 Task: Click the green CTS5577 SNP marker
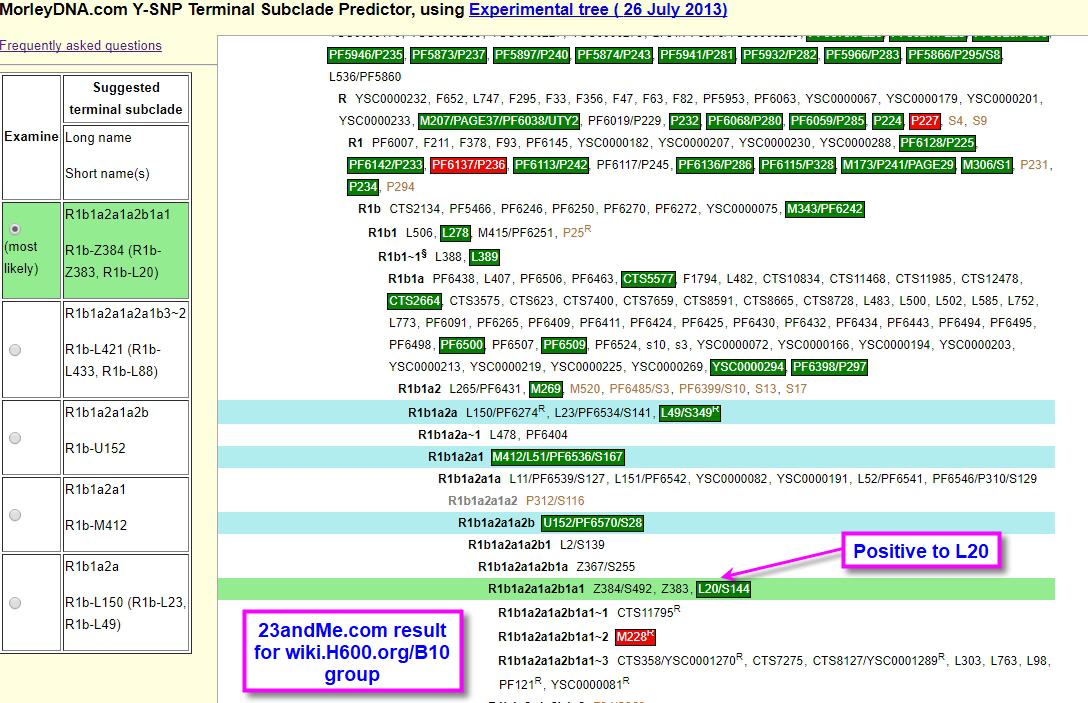point(648,279)
